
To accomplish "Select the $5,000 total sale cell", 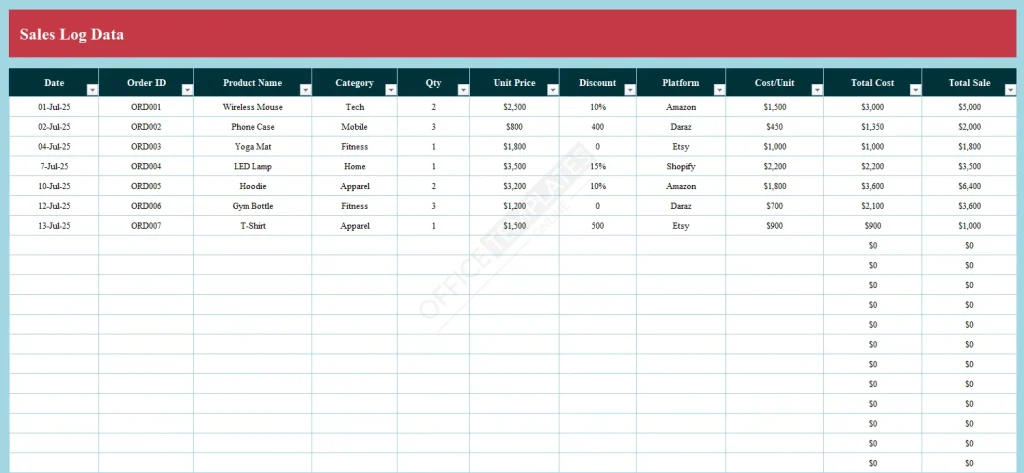I will [x=970, y=106].
